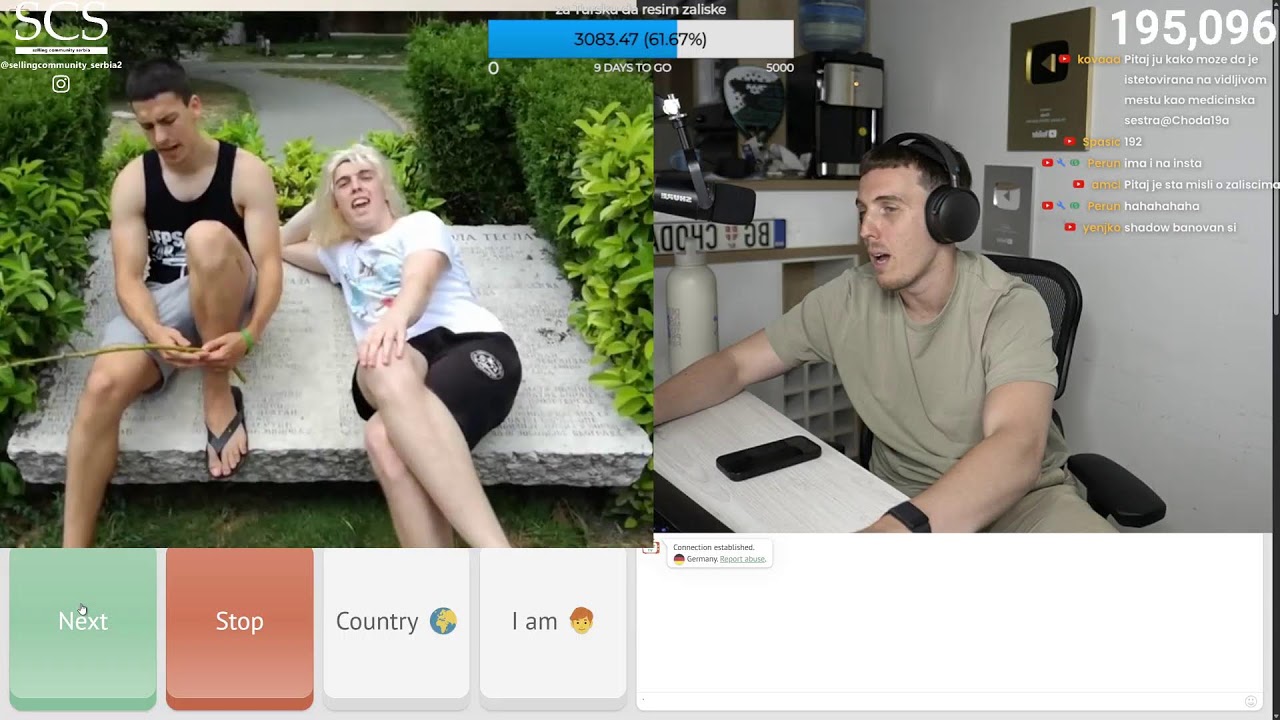
Task: Click the yenjko username in chat
Action: [1101, 228]
